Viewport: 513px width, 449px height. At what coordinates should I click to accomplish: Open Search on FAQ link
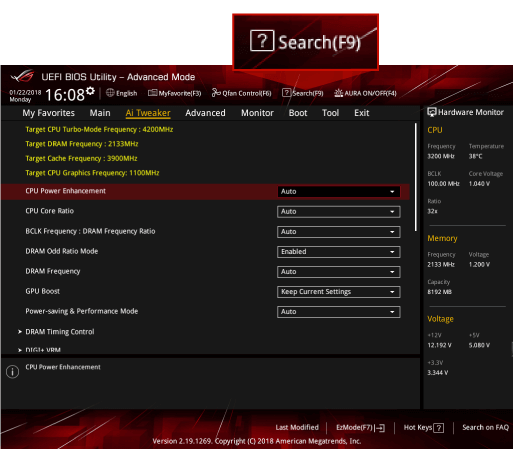click(485, 427)
